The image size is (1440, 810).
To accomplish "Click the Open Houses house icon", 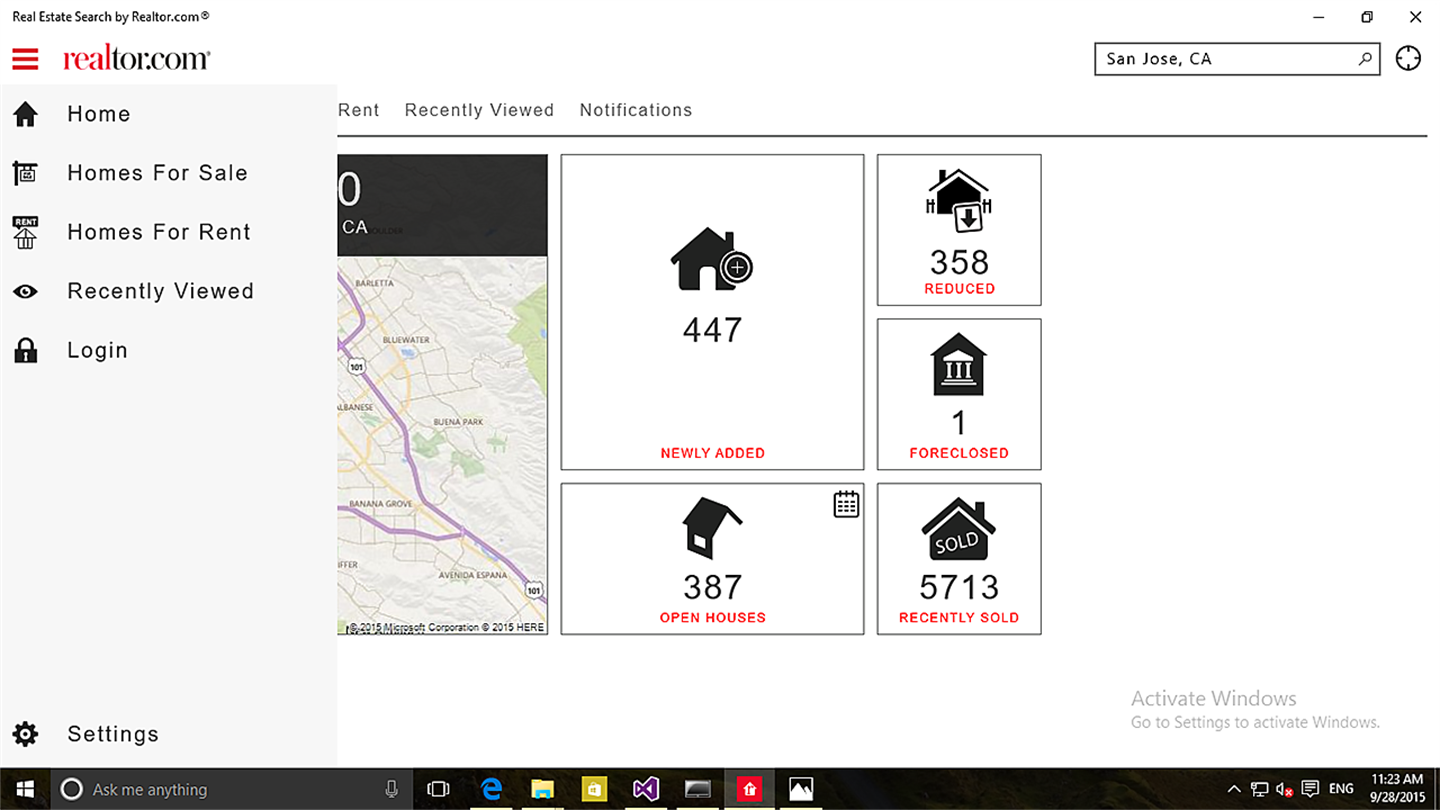I will tap(712, 528).
